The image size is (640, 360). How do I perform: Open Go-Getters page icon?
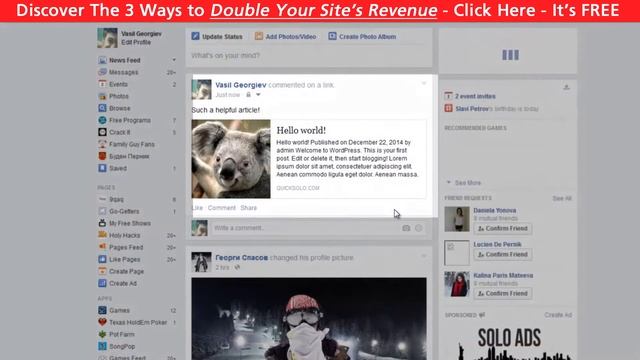102,211
